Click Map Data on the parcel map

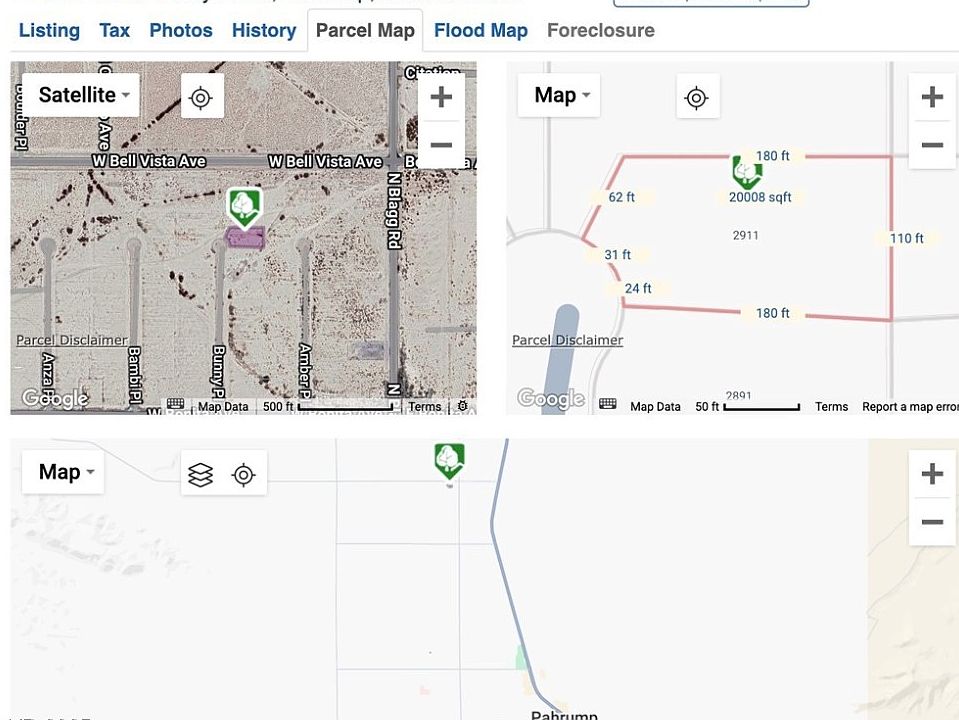pos(655,406)
